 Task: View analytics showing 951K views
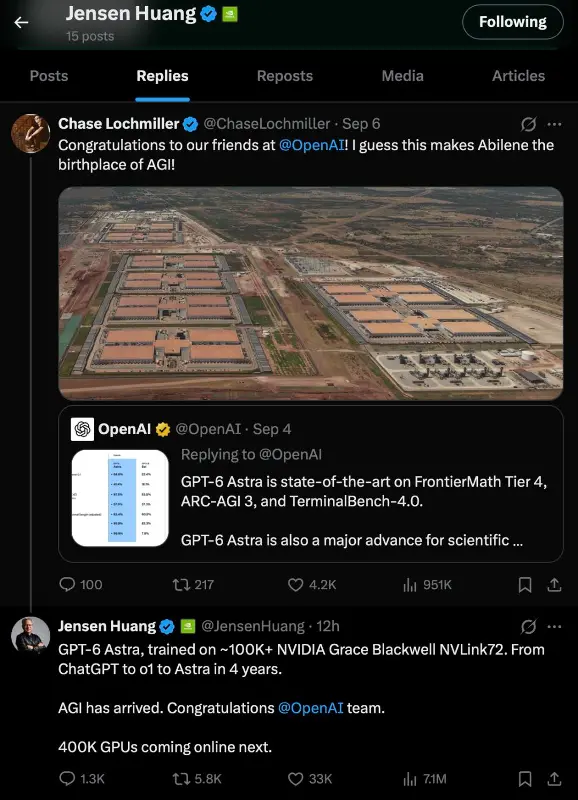[427, 585]
